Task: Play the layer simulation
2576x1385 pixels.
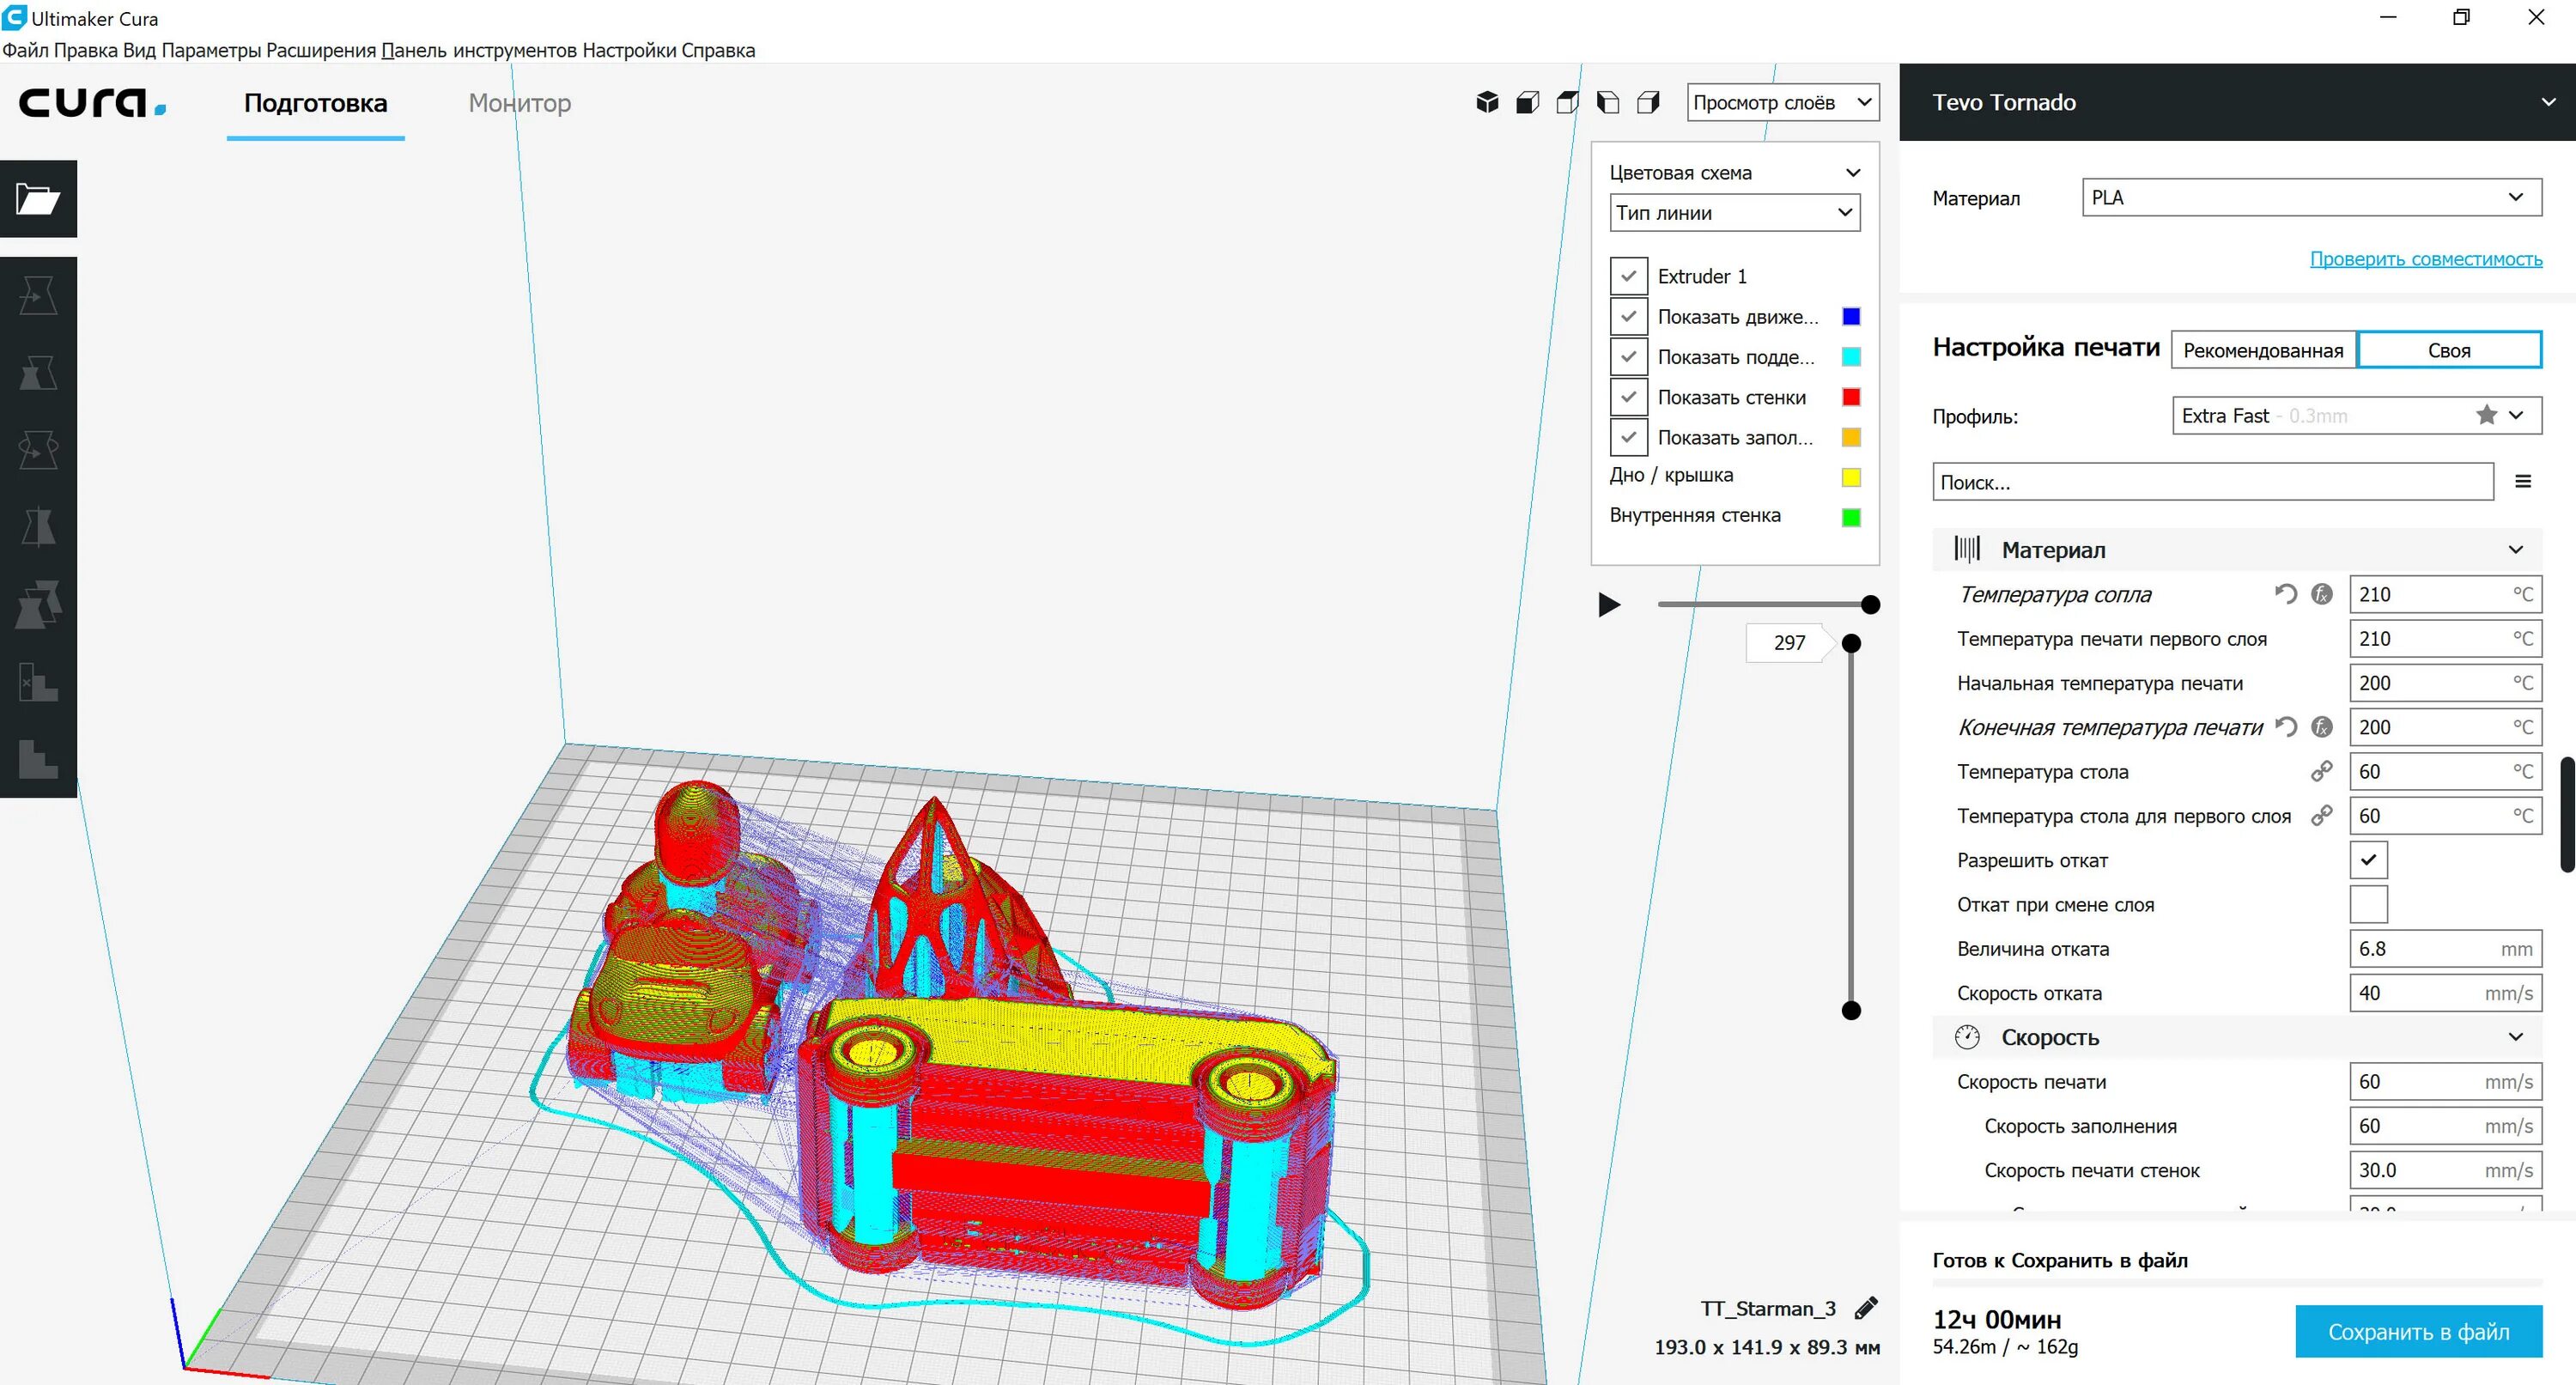Action: 1608,604
